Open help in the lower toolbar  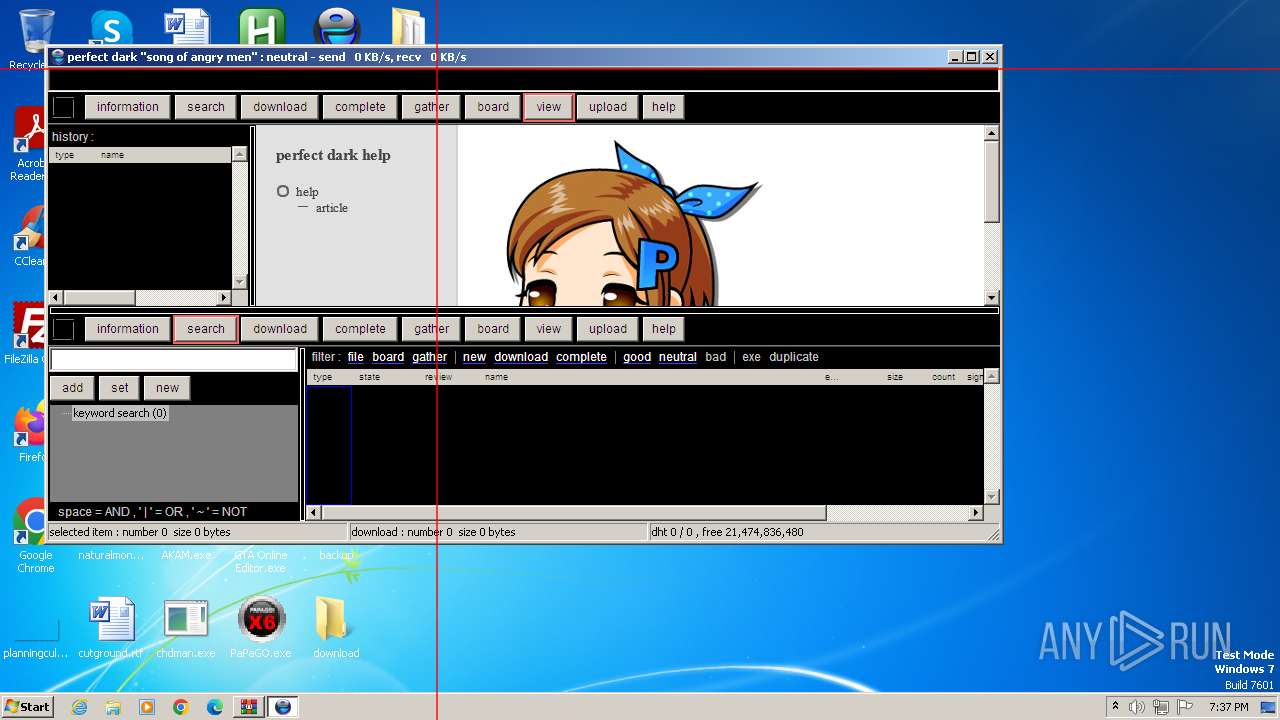click(x=664, y=329)
